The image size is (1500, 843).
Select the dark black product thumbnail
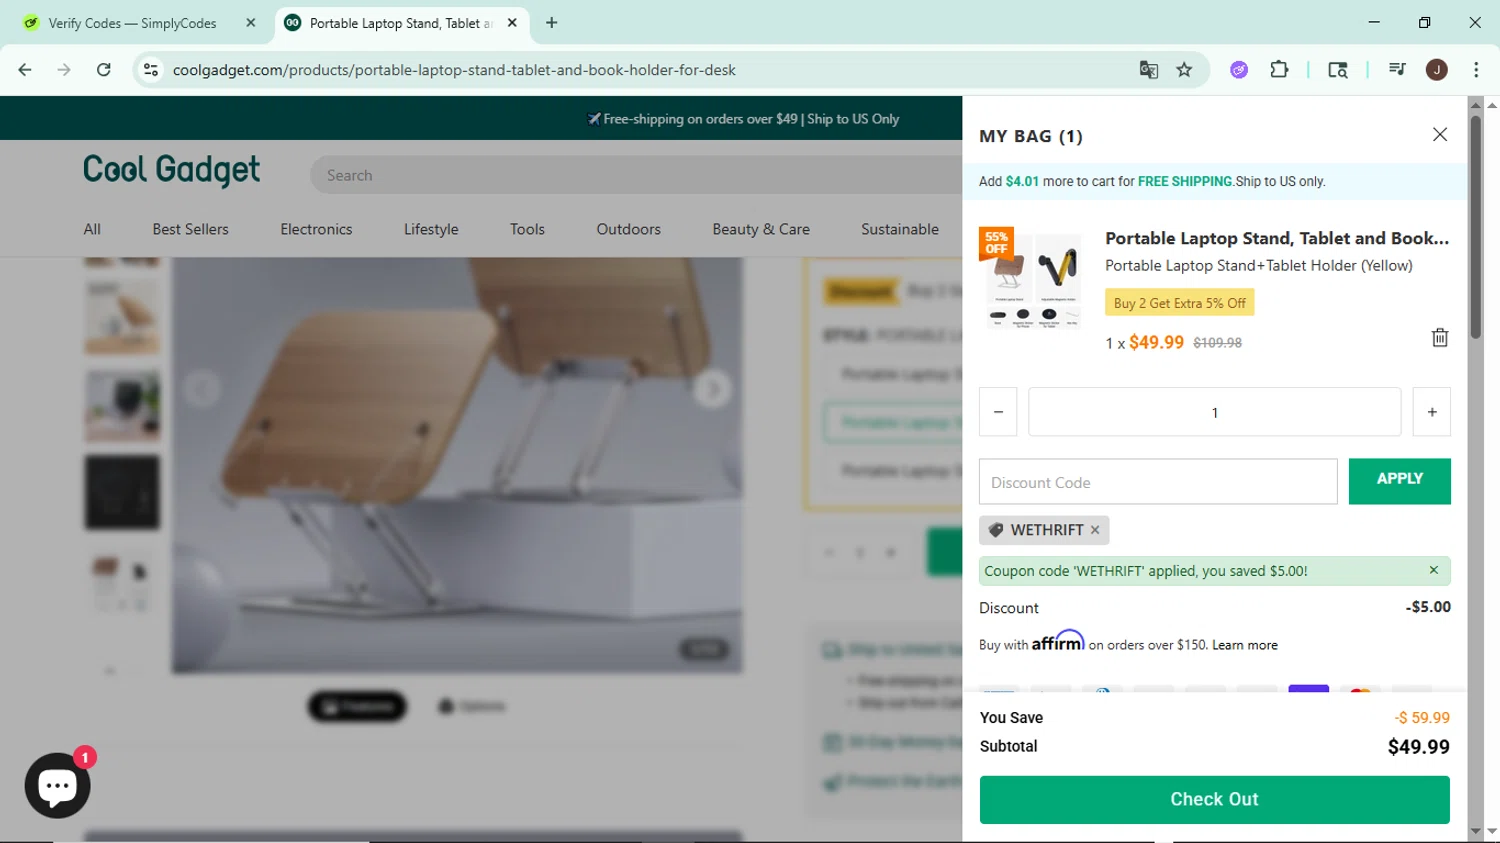(x=122, y=492)
